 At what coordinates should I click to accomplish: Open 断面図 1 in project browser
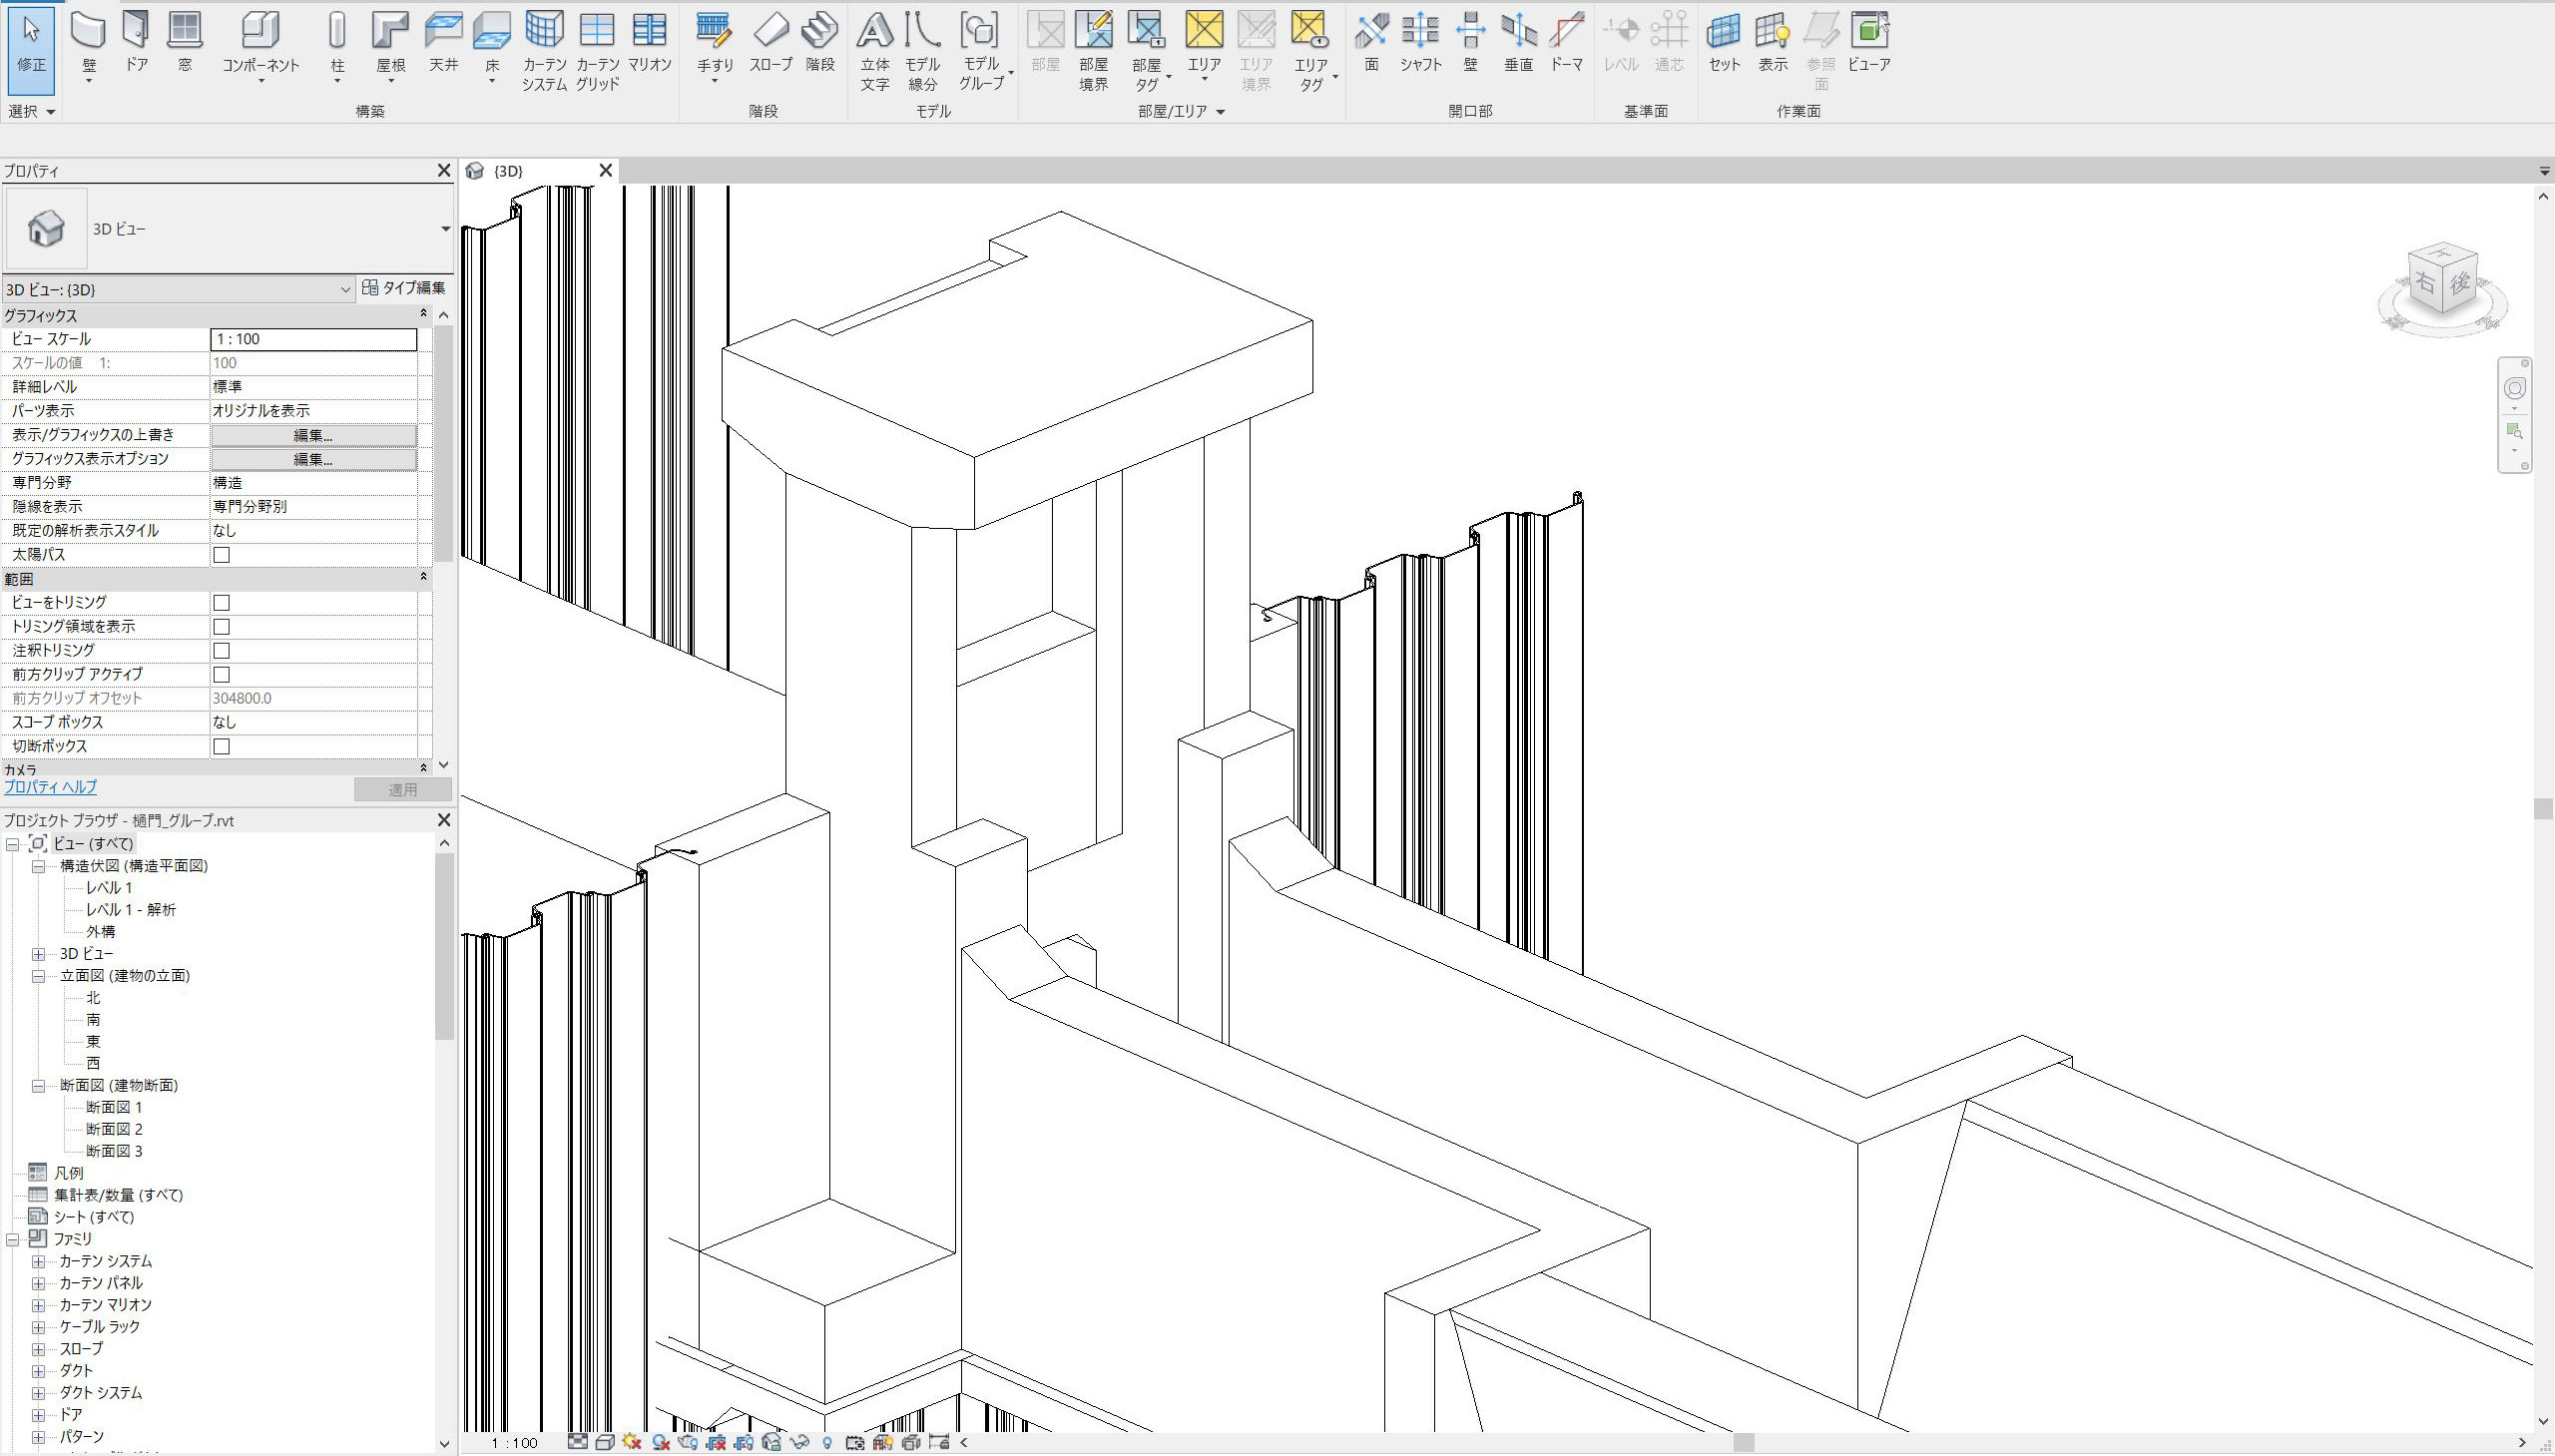pos(114,1107)
